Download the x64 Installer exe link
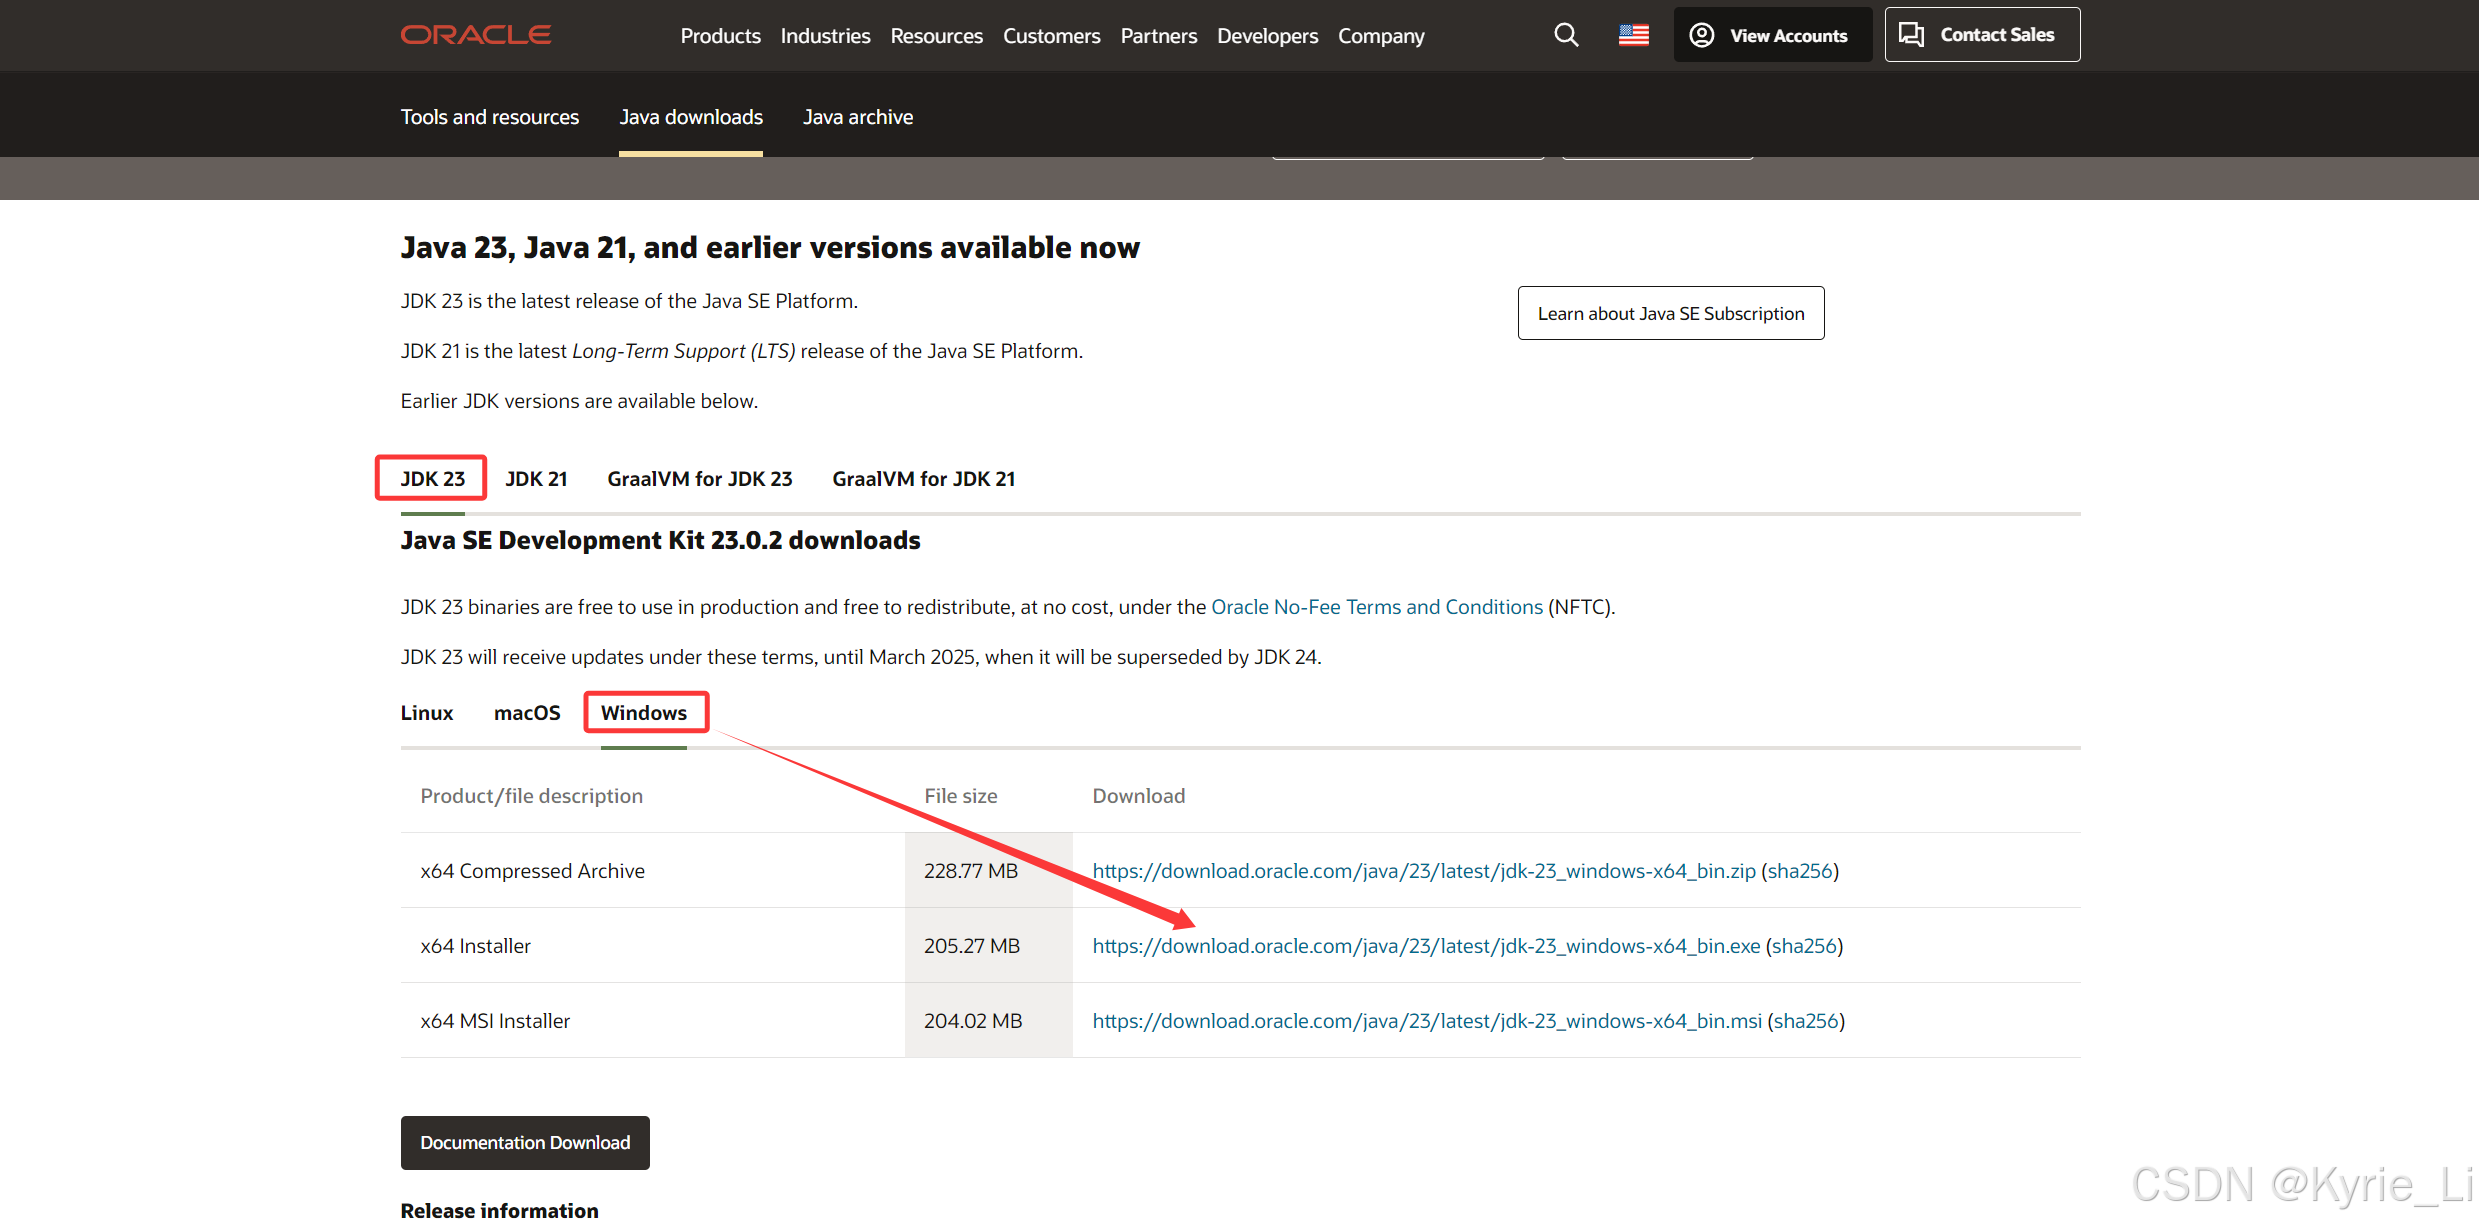The width and height of the screenshot is (2479, 1225). point(1425,946)
